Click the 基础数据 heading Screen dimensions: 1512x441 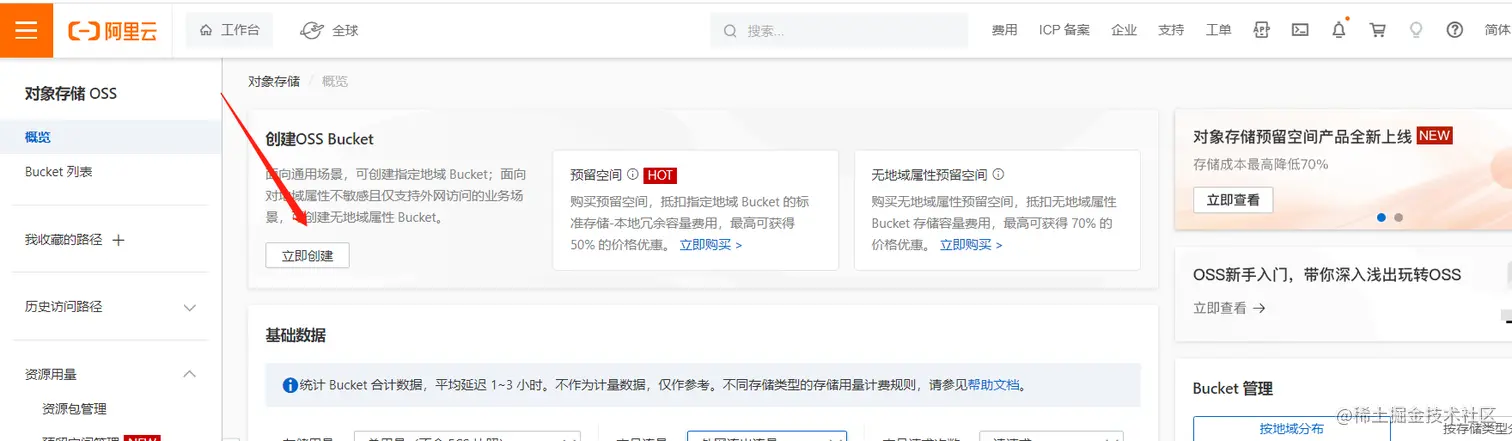pyautogui.click(x=296, y=335)
